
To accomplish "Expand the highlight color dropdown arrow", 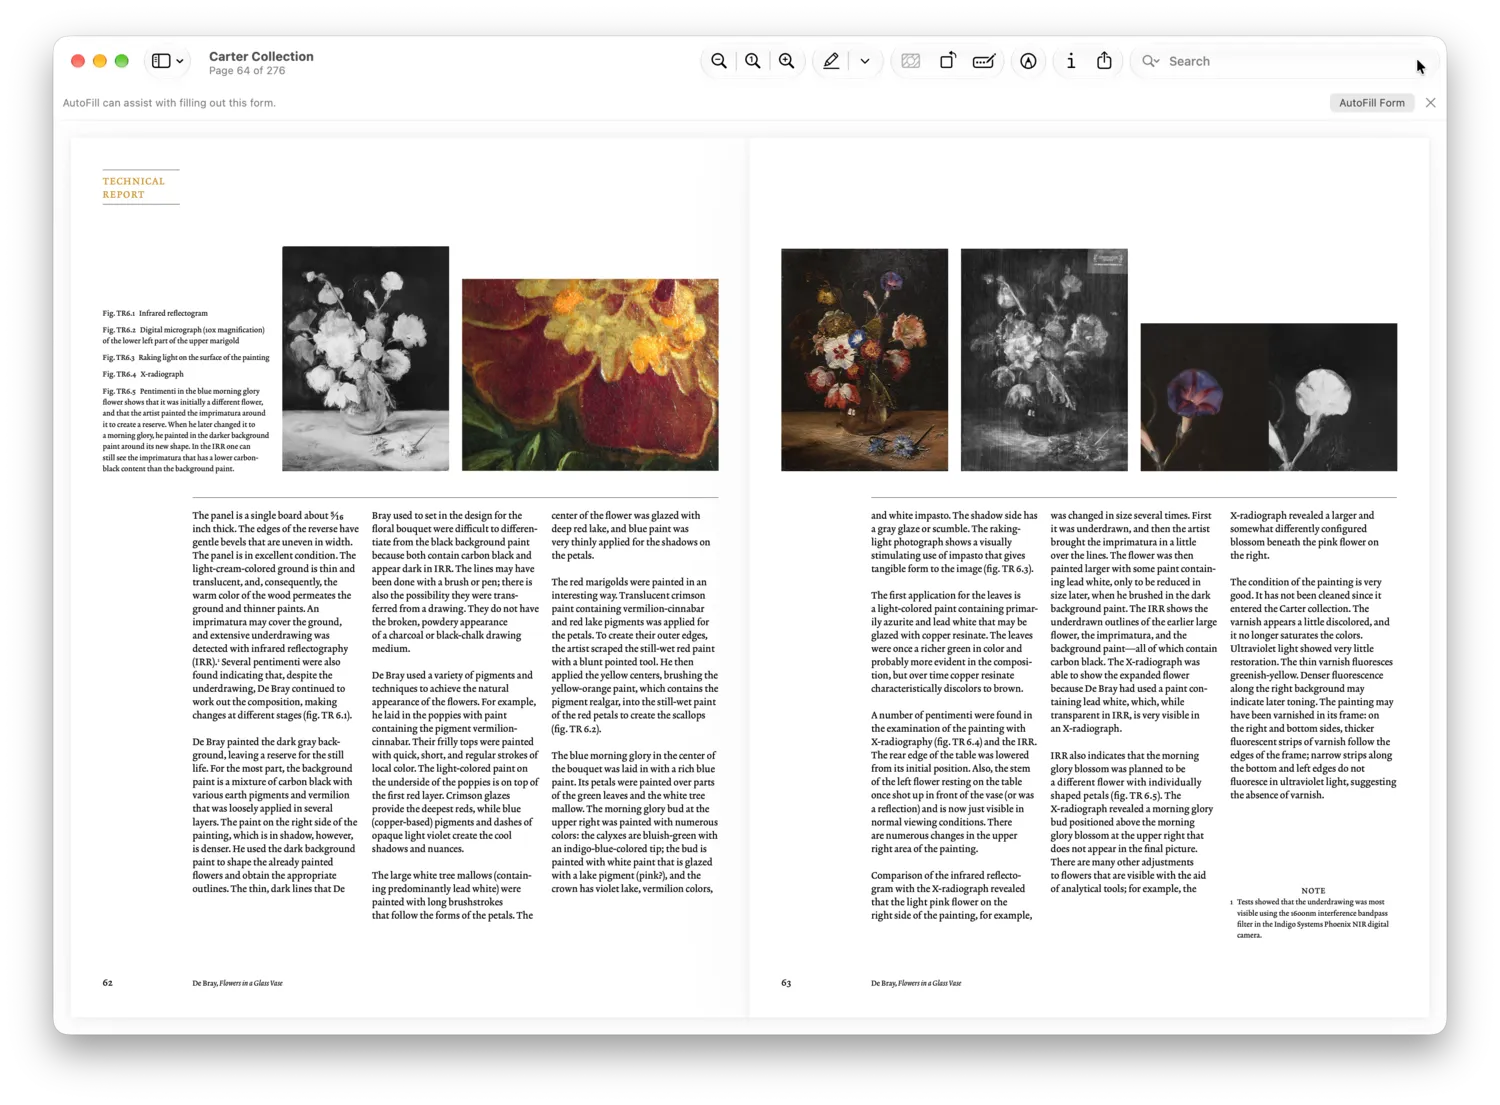I will (865, 61).
